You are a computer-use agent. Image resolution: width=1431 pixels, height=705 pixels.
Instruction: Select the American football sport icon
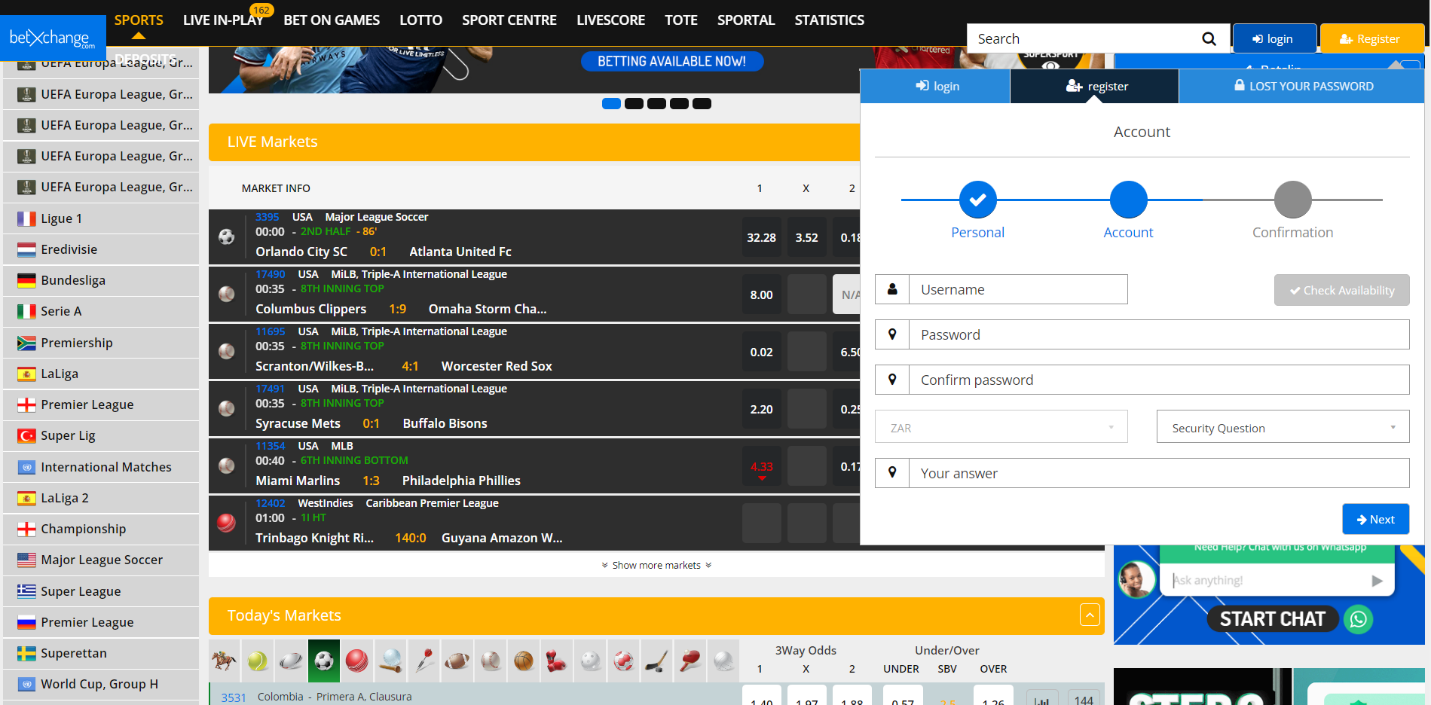pyautogui.click(x=457, y=661)
